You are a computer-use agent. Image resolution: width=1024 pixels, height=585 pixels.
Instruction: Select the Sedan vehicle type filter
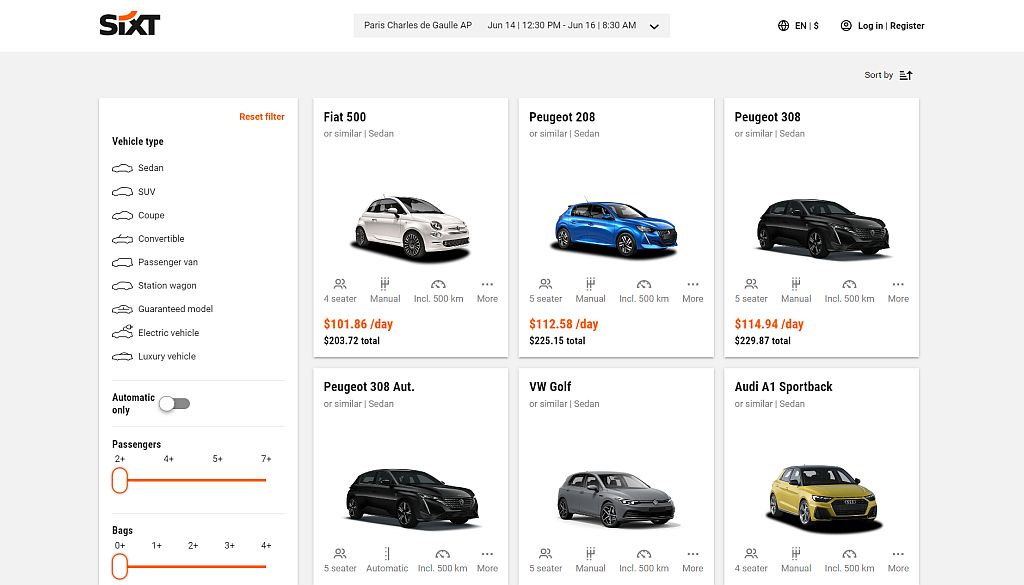[x=141, y=168]
